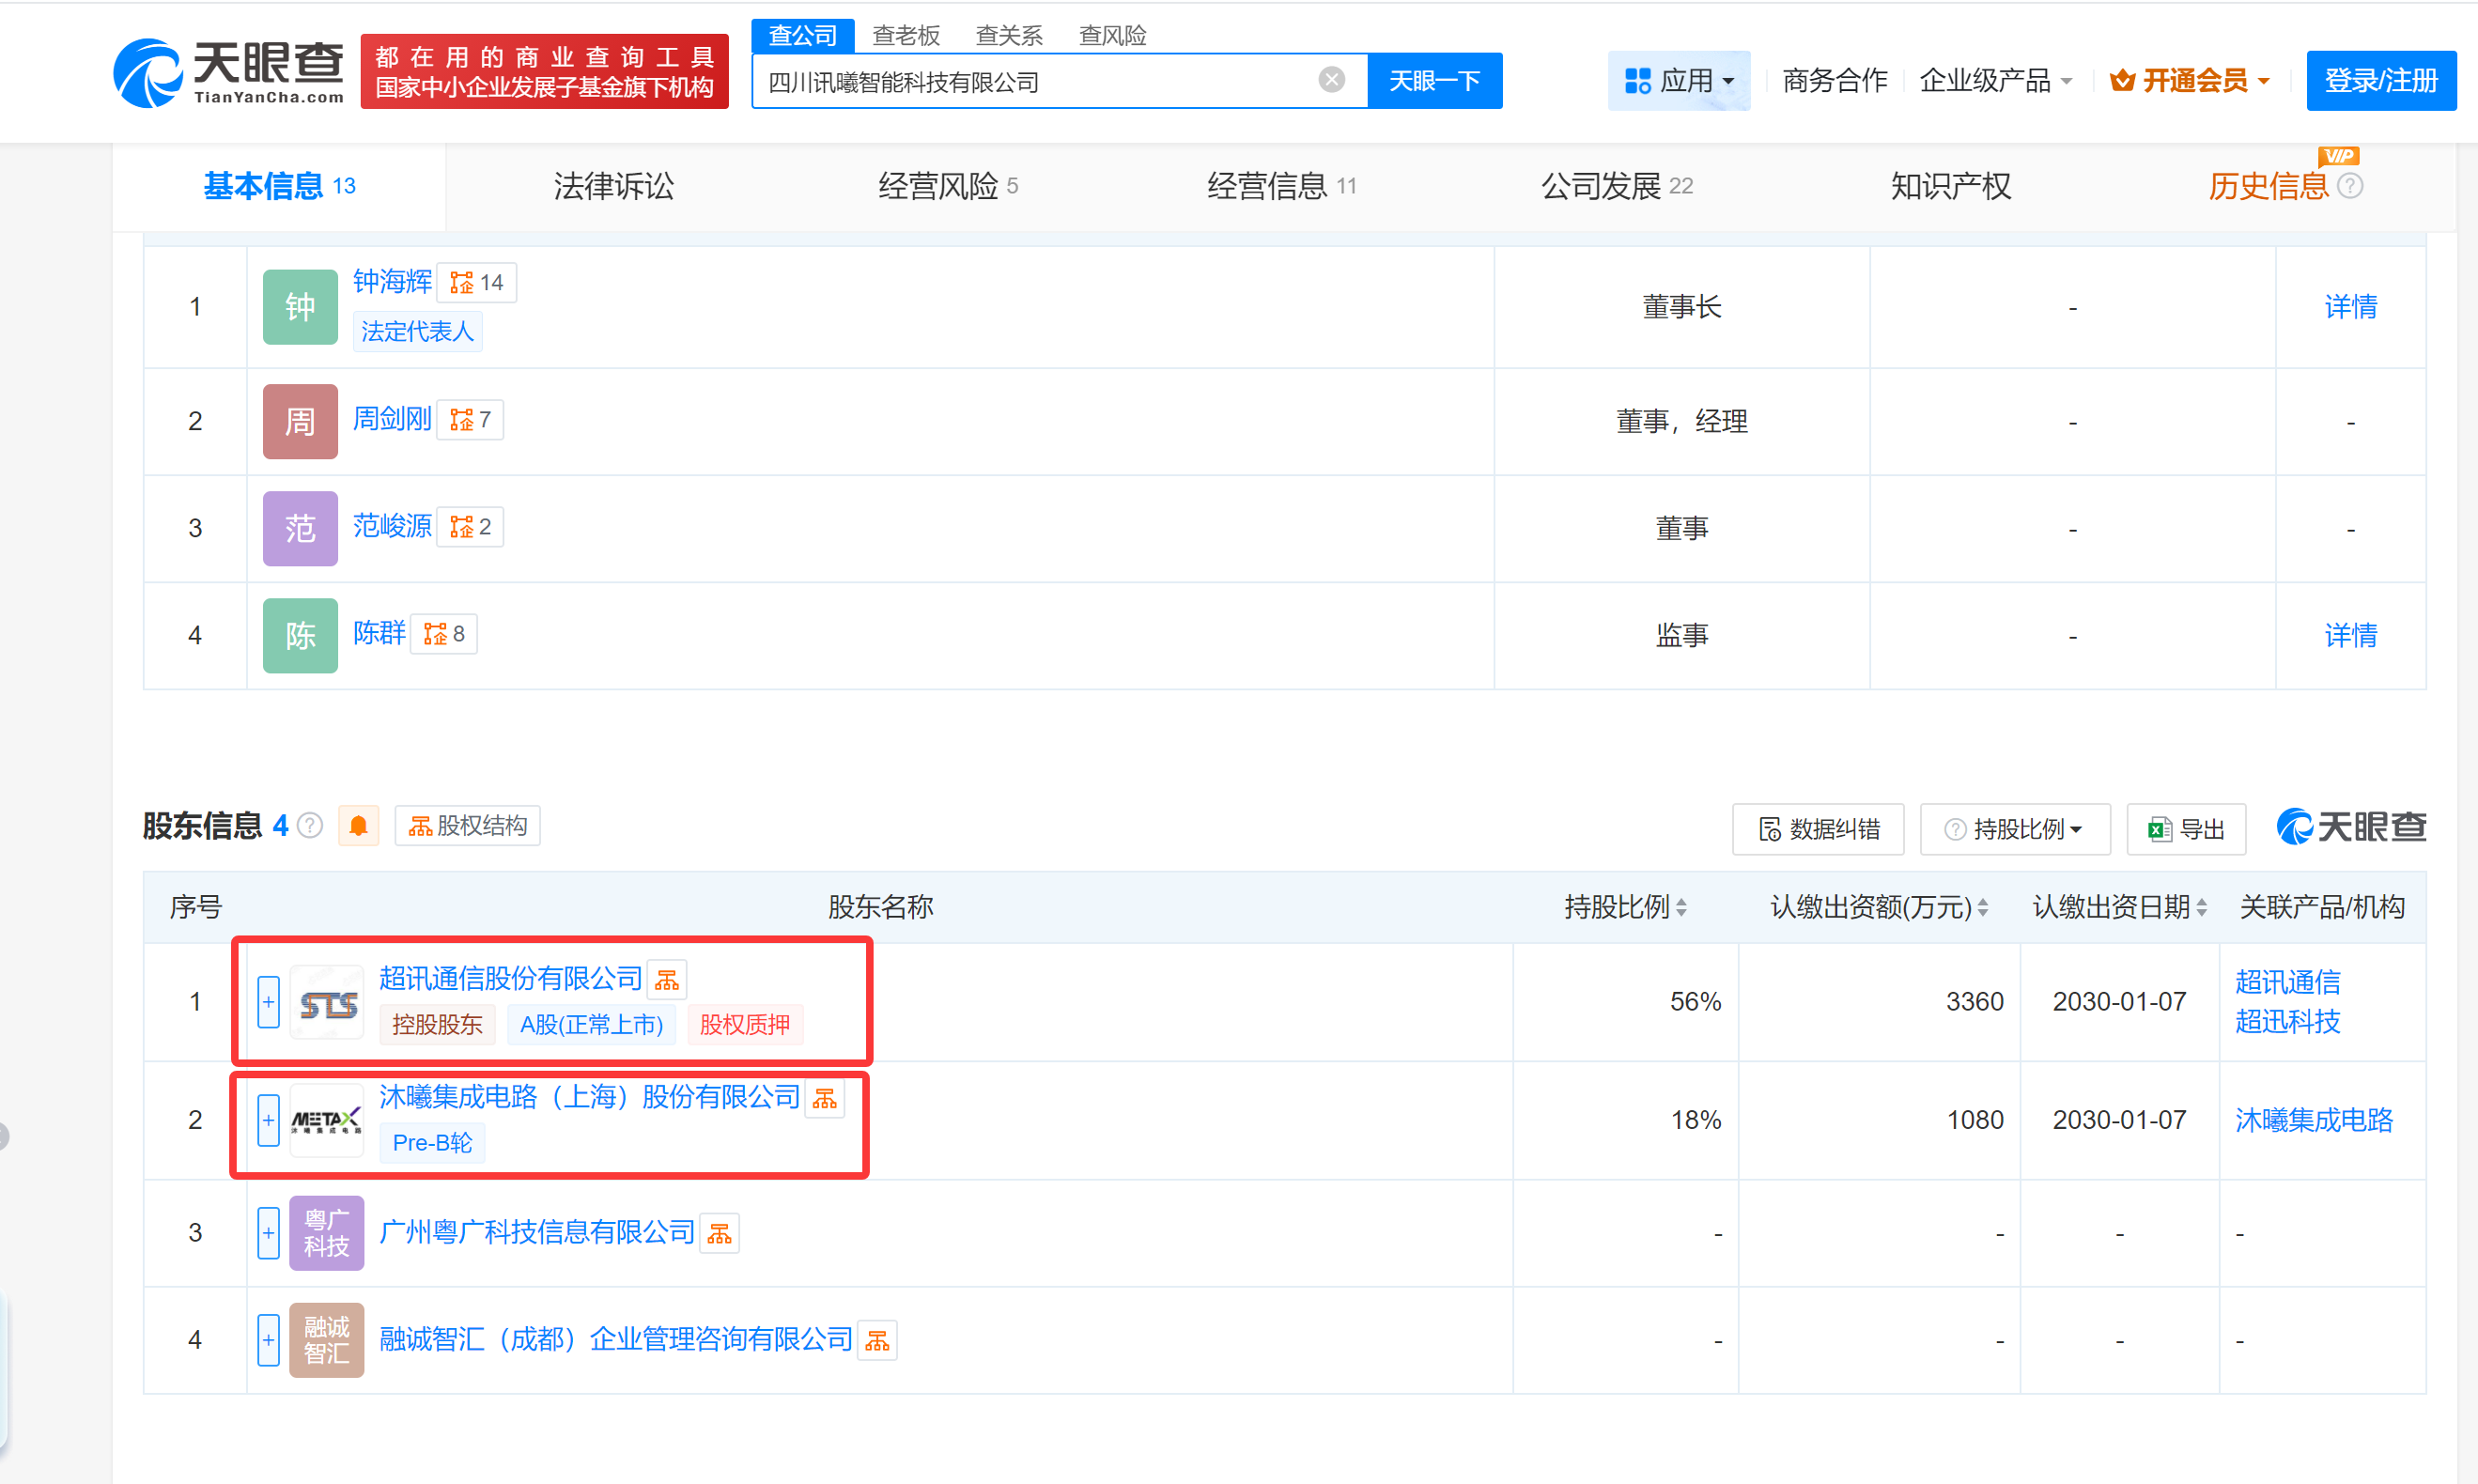Select the 经营信息 tab
Screen dimensions: 2478x1484
[1281, 186]
